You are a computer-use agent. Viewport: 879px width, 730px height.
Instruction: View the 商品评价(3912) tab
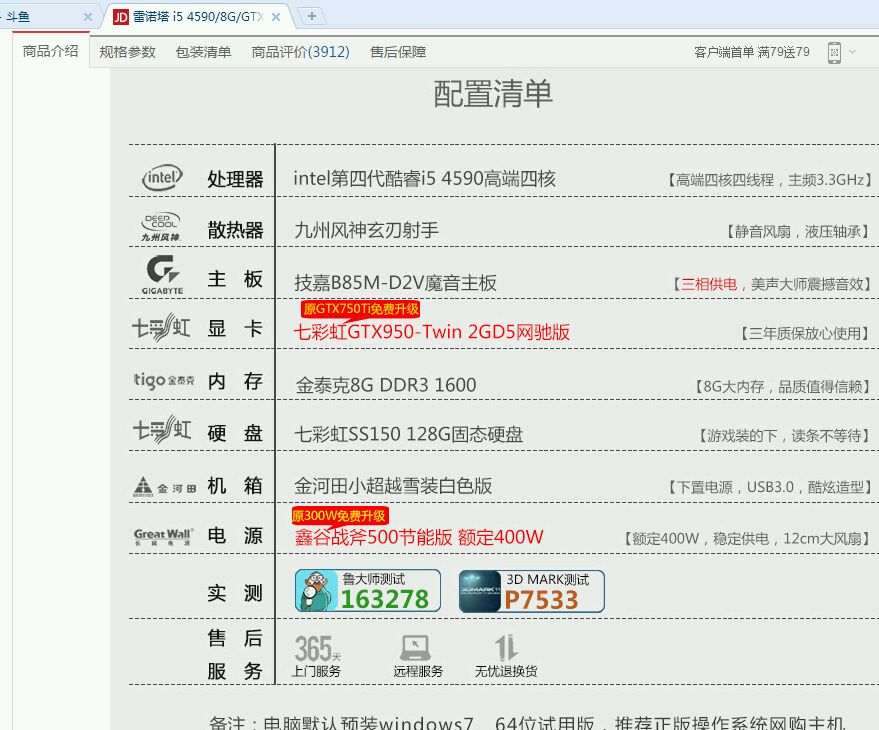click(300, 52)
